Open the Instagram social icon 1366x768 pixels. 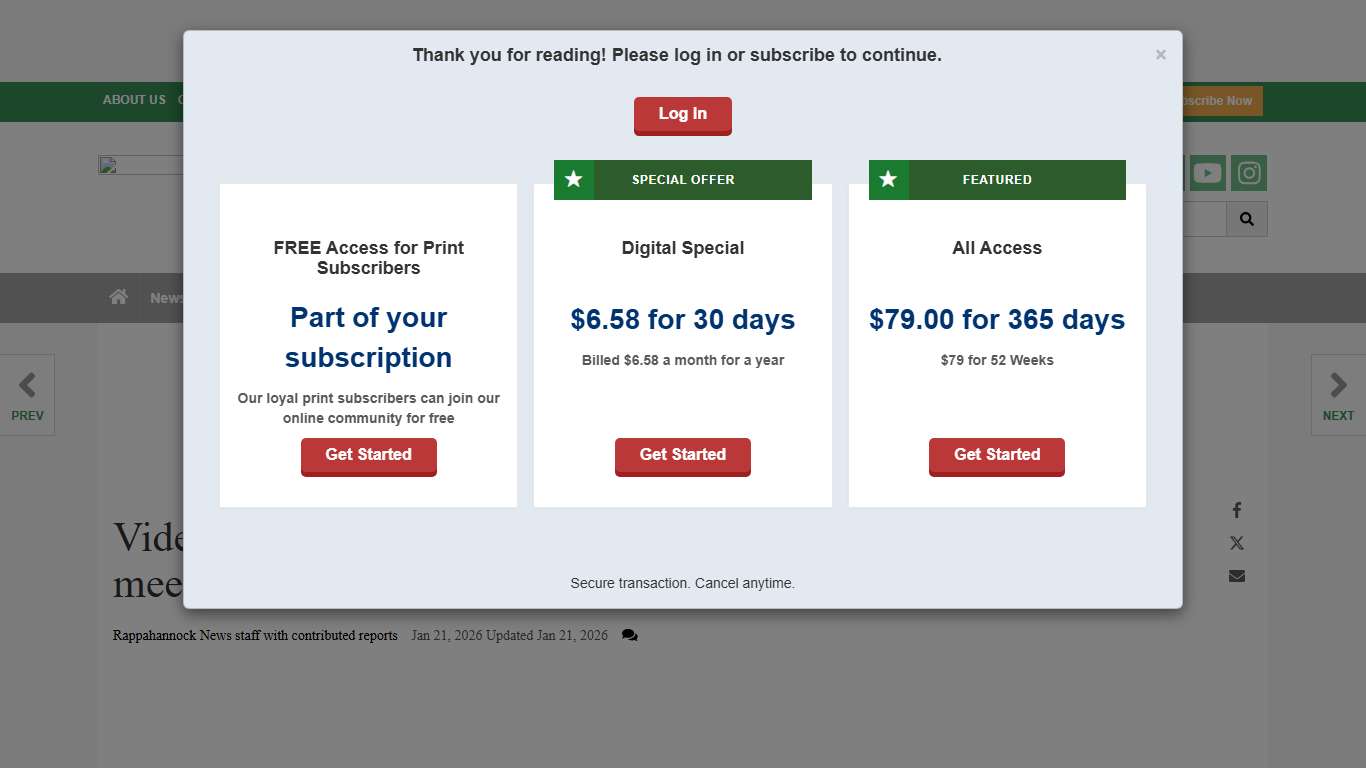click(x=1249, y=173)
